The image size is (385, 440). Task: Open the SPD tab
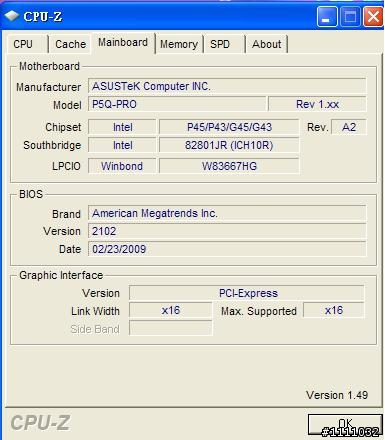224,44
